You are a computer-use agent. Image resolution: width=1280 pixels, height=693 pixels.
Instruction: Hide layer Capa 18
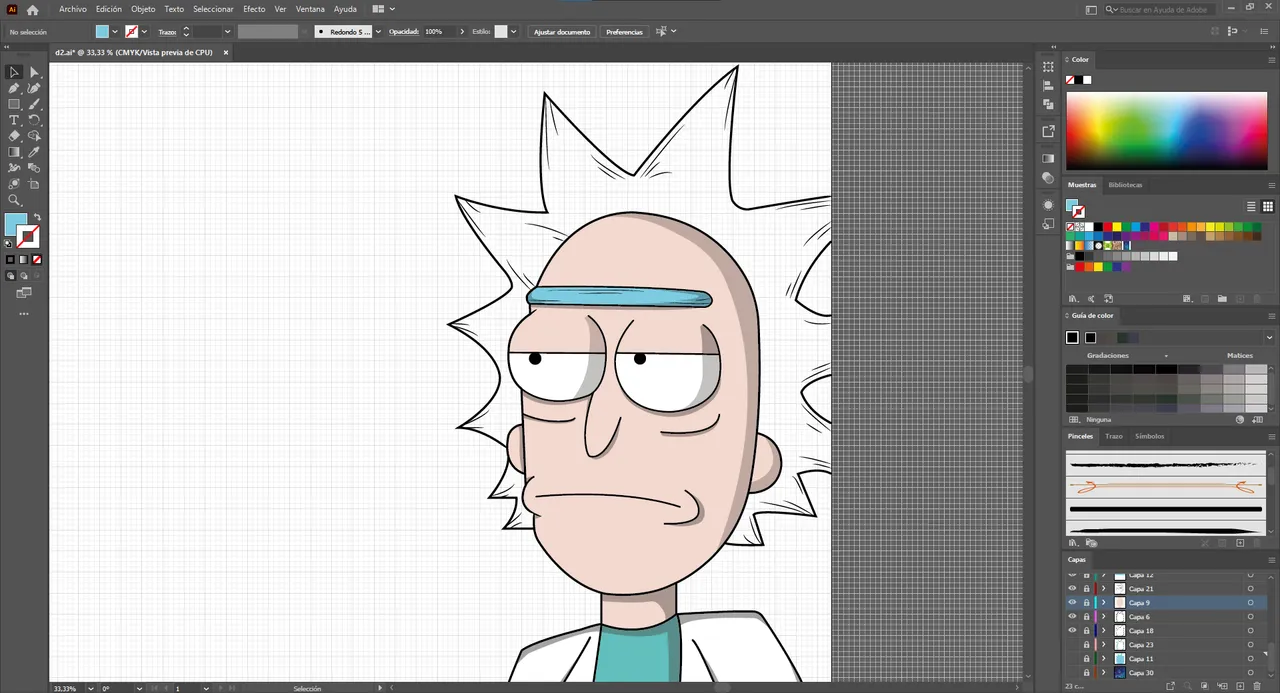click(x=1072, y=631)
